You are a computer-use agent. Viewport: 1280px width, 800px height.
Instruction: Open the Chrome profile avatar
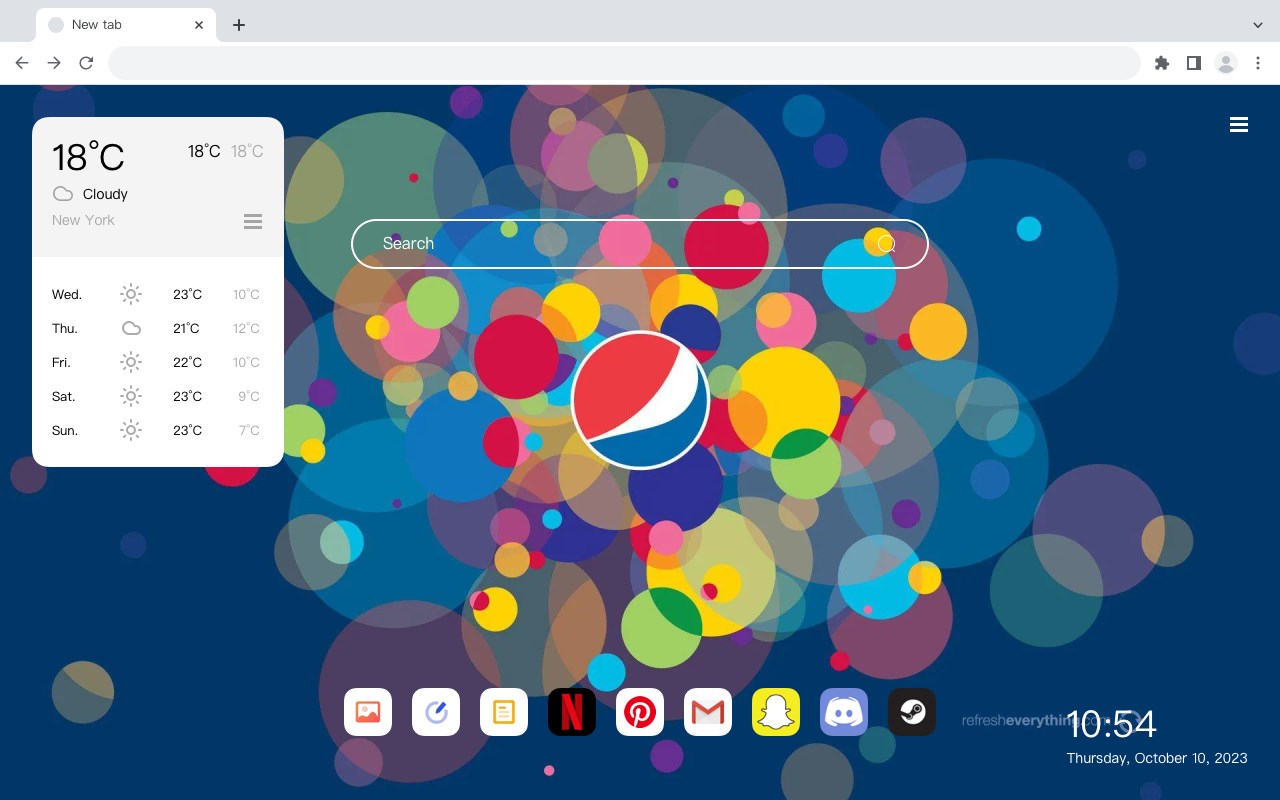tap(1226, 63)
